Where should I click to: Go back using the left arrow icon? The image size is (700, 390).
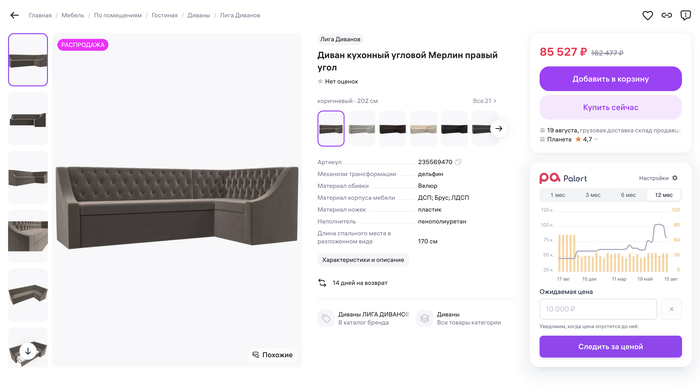(x=14, y=15)
